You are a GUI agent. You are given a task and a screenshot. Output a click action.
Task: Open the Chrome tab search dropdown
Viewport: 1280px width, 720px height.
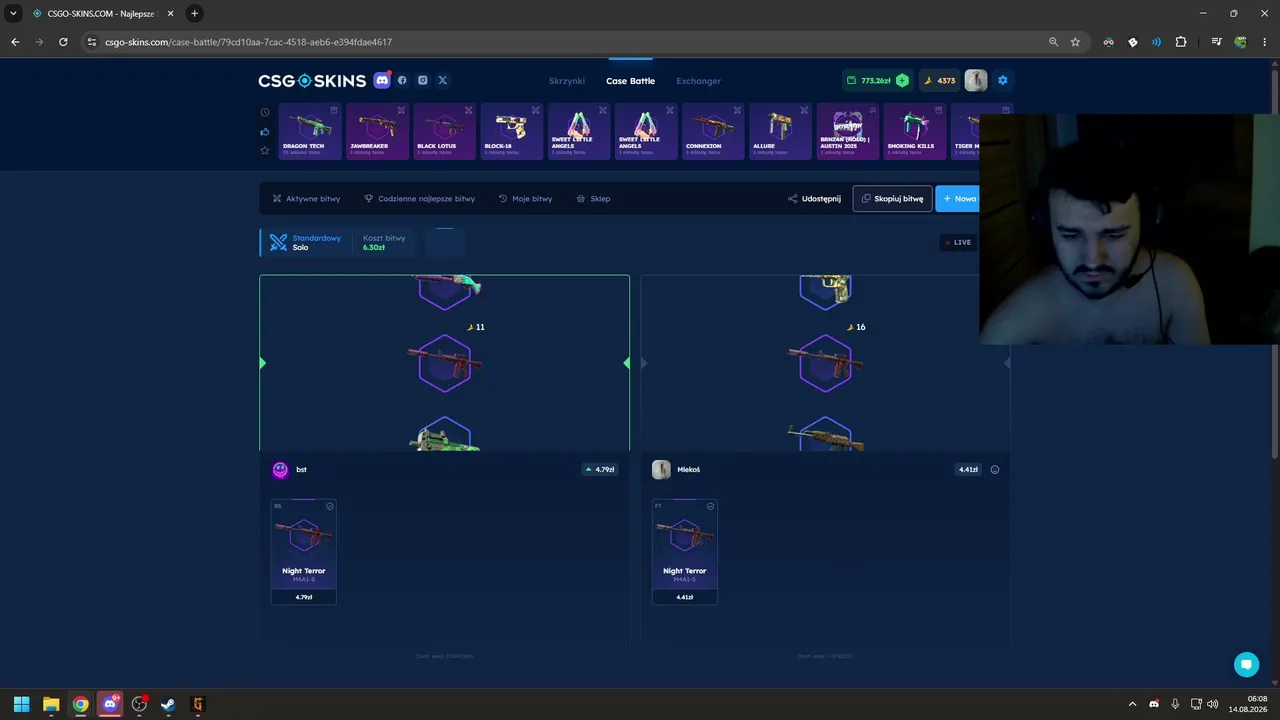pyautogui.click(x=13, y=13)
